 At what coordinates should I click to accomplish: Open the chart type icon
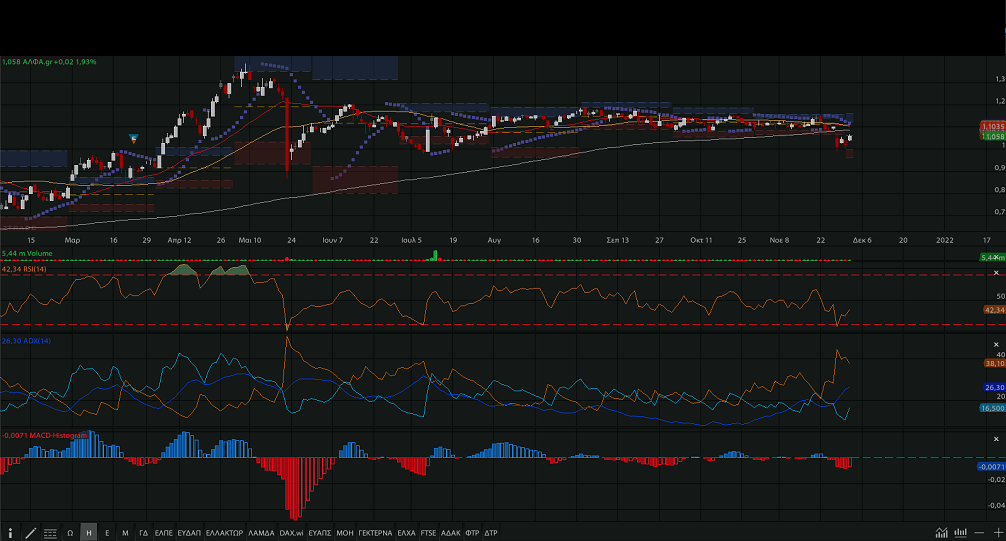941,533
